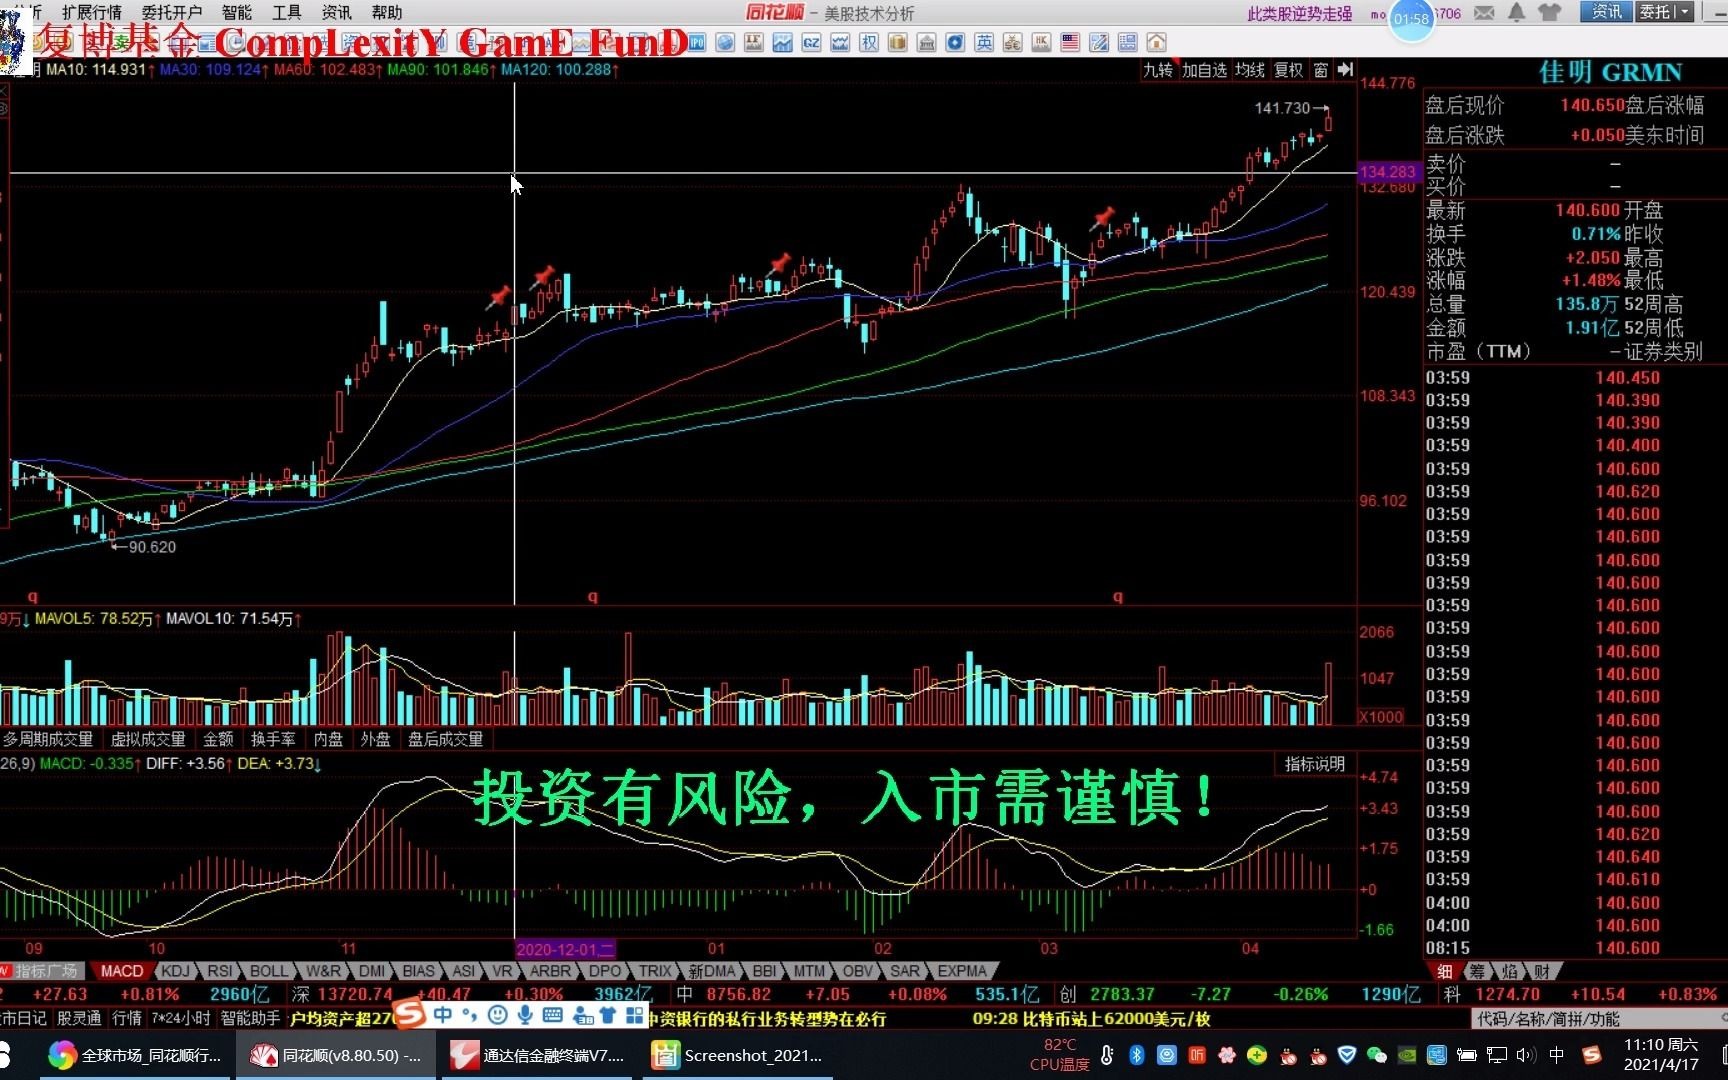The width and height of the screenshot is (1728, 1080).
Task: Toggle 复权 price adjustment mode
Action: tap(1288, 69)
